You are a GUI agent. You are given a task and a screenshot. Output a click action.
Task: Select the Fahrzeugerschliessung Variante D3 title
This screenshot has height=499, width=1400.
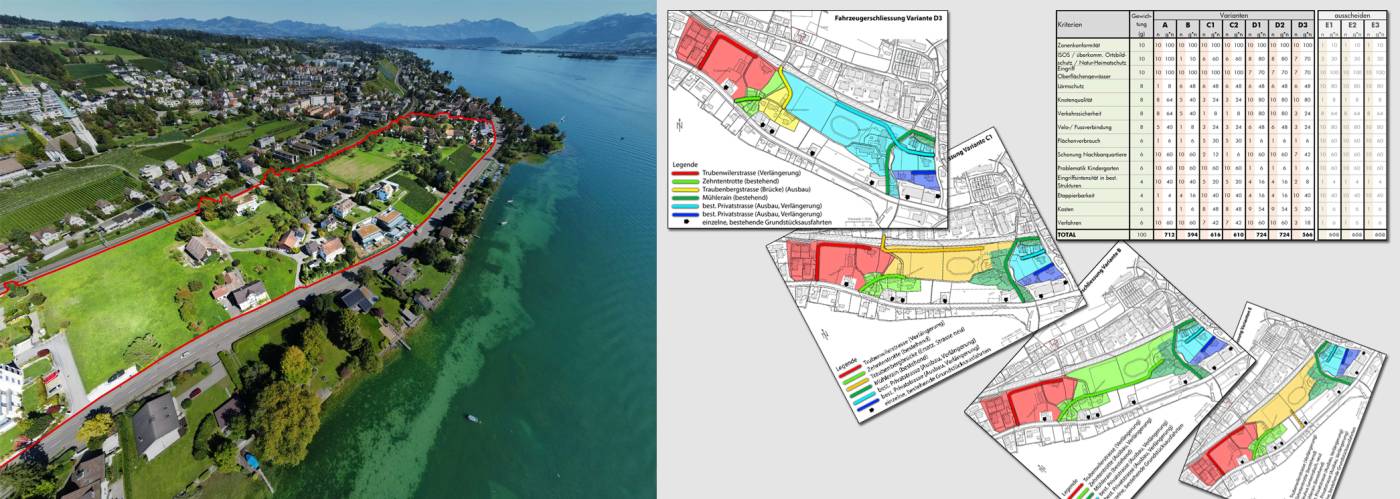(888, 18)
